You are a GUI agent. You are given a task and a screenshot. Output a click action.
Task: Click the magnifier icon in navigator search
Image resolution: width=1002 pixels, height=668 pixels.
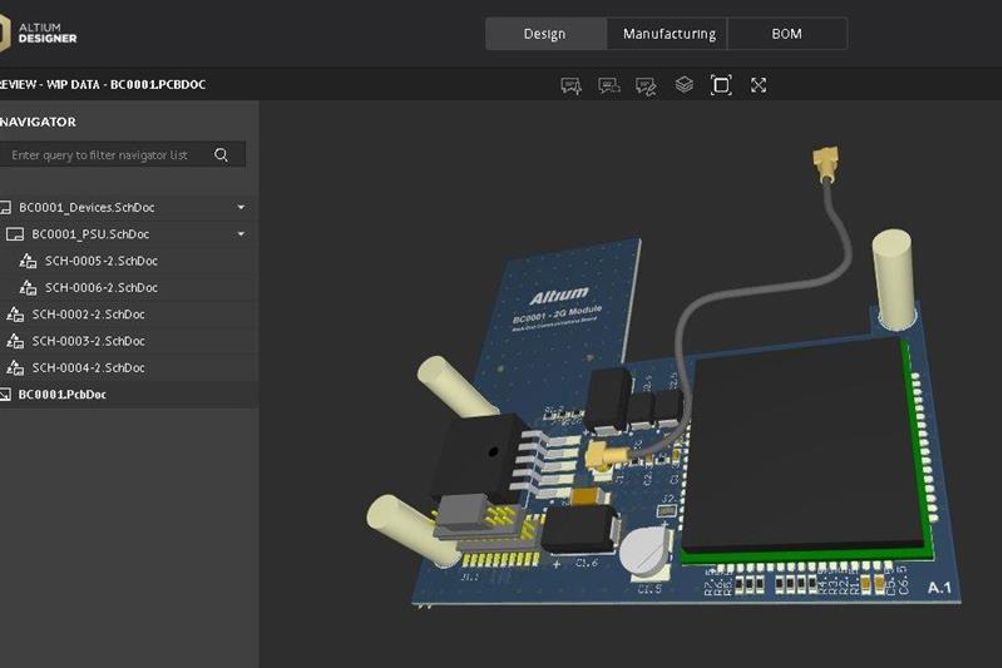tap(221, 155)
